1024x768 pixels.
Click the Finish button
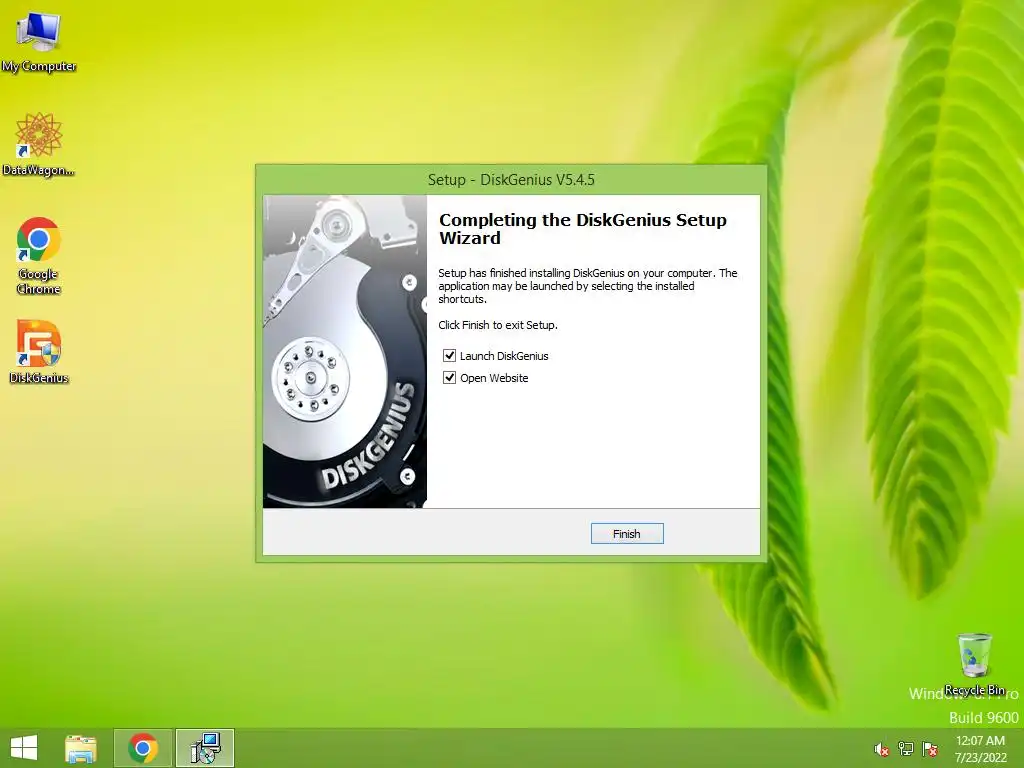pos(627,534)
